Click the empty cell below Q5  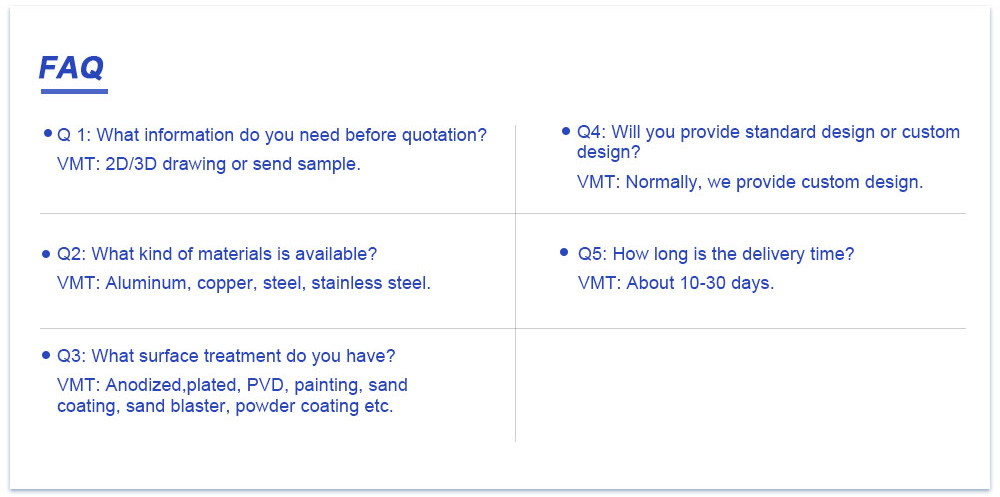(x=740, y=385)
